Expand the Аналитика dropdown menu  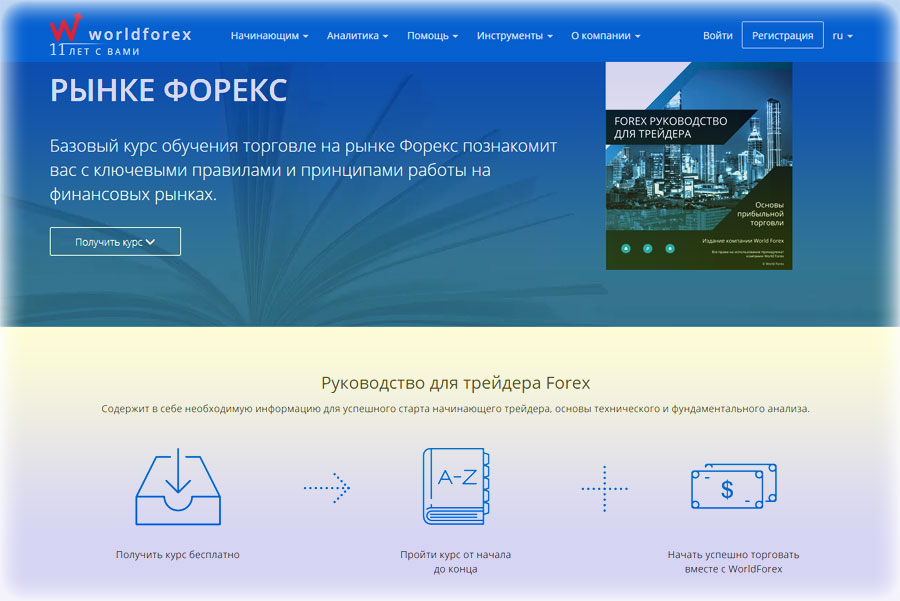click(357, 36)
